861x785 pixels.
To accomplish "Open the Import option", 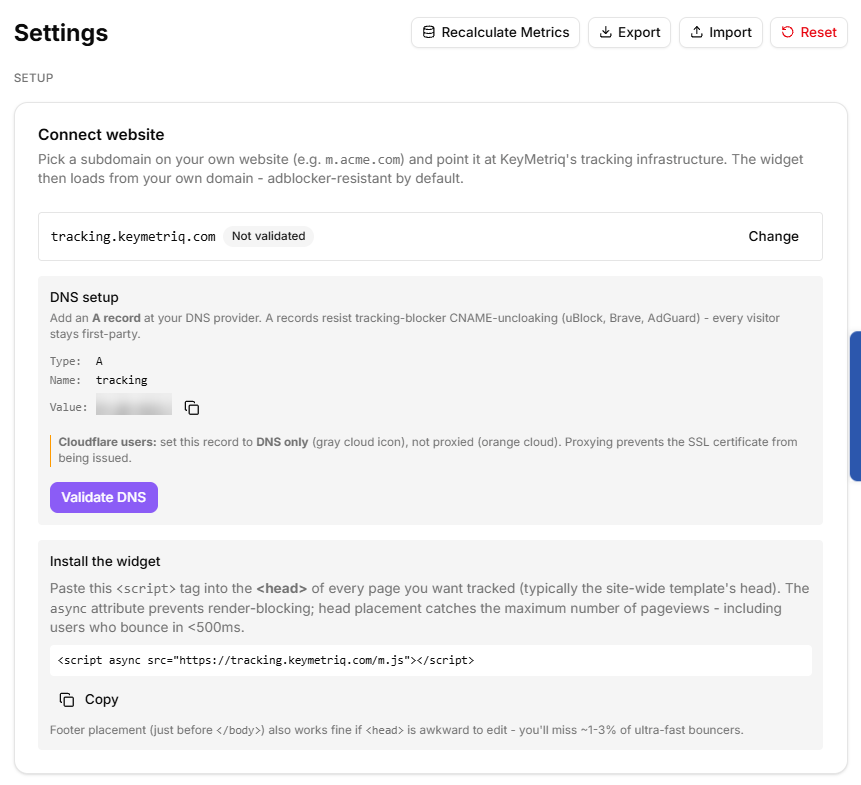I will [x=720, y=32].
